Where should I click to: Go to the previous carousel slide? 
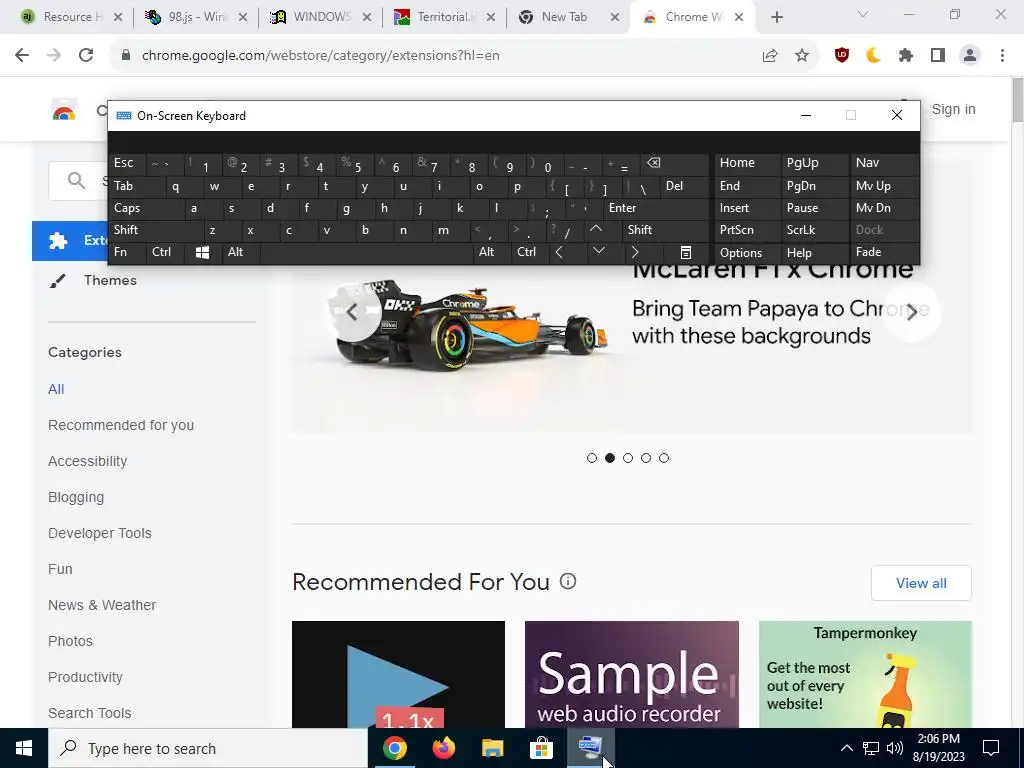(352, 312)
